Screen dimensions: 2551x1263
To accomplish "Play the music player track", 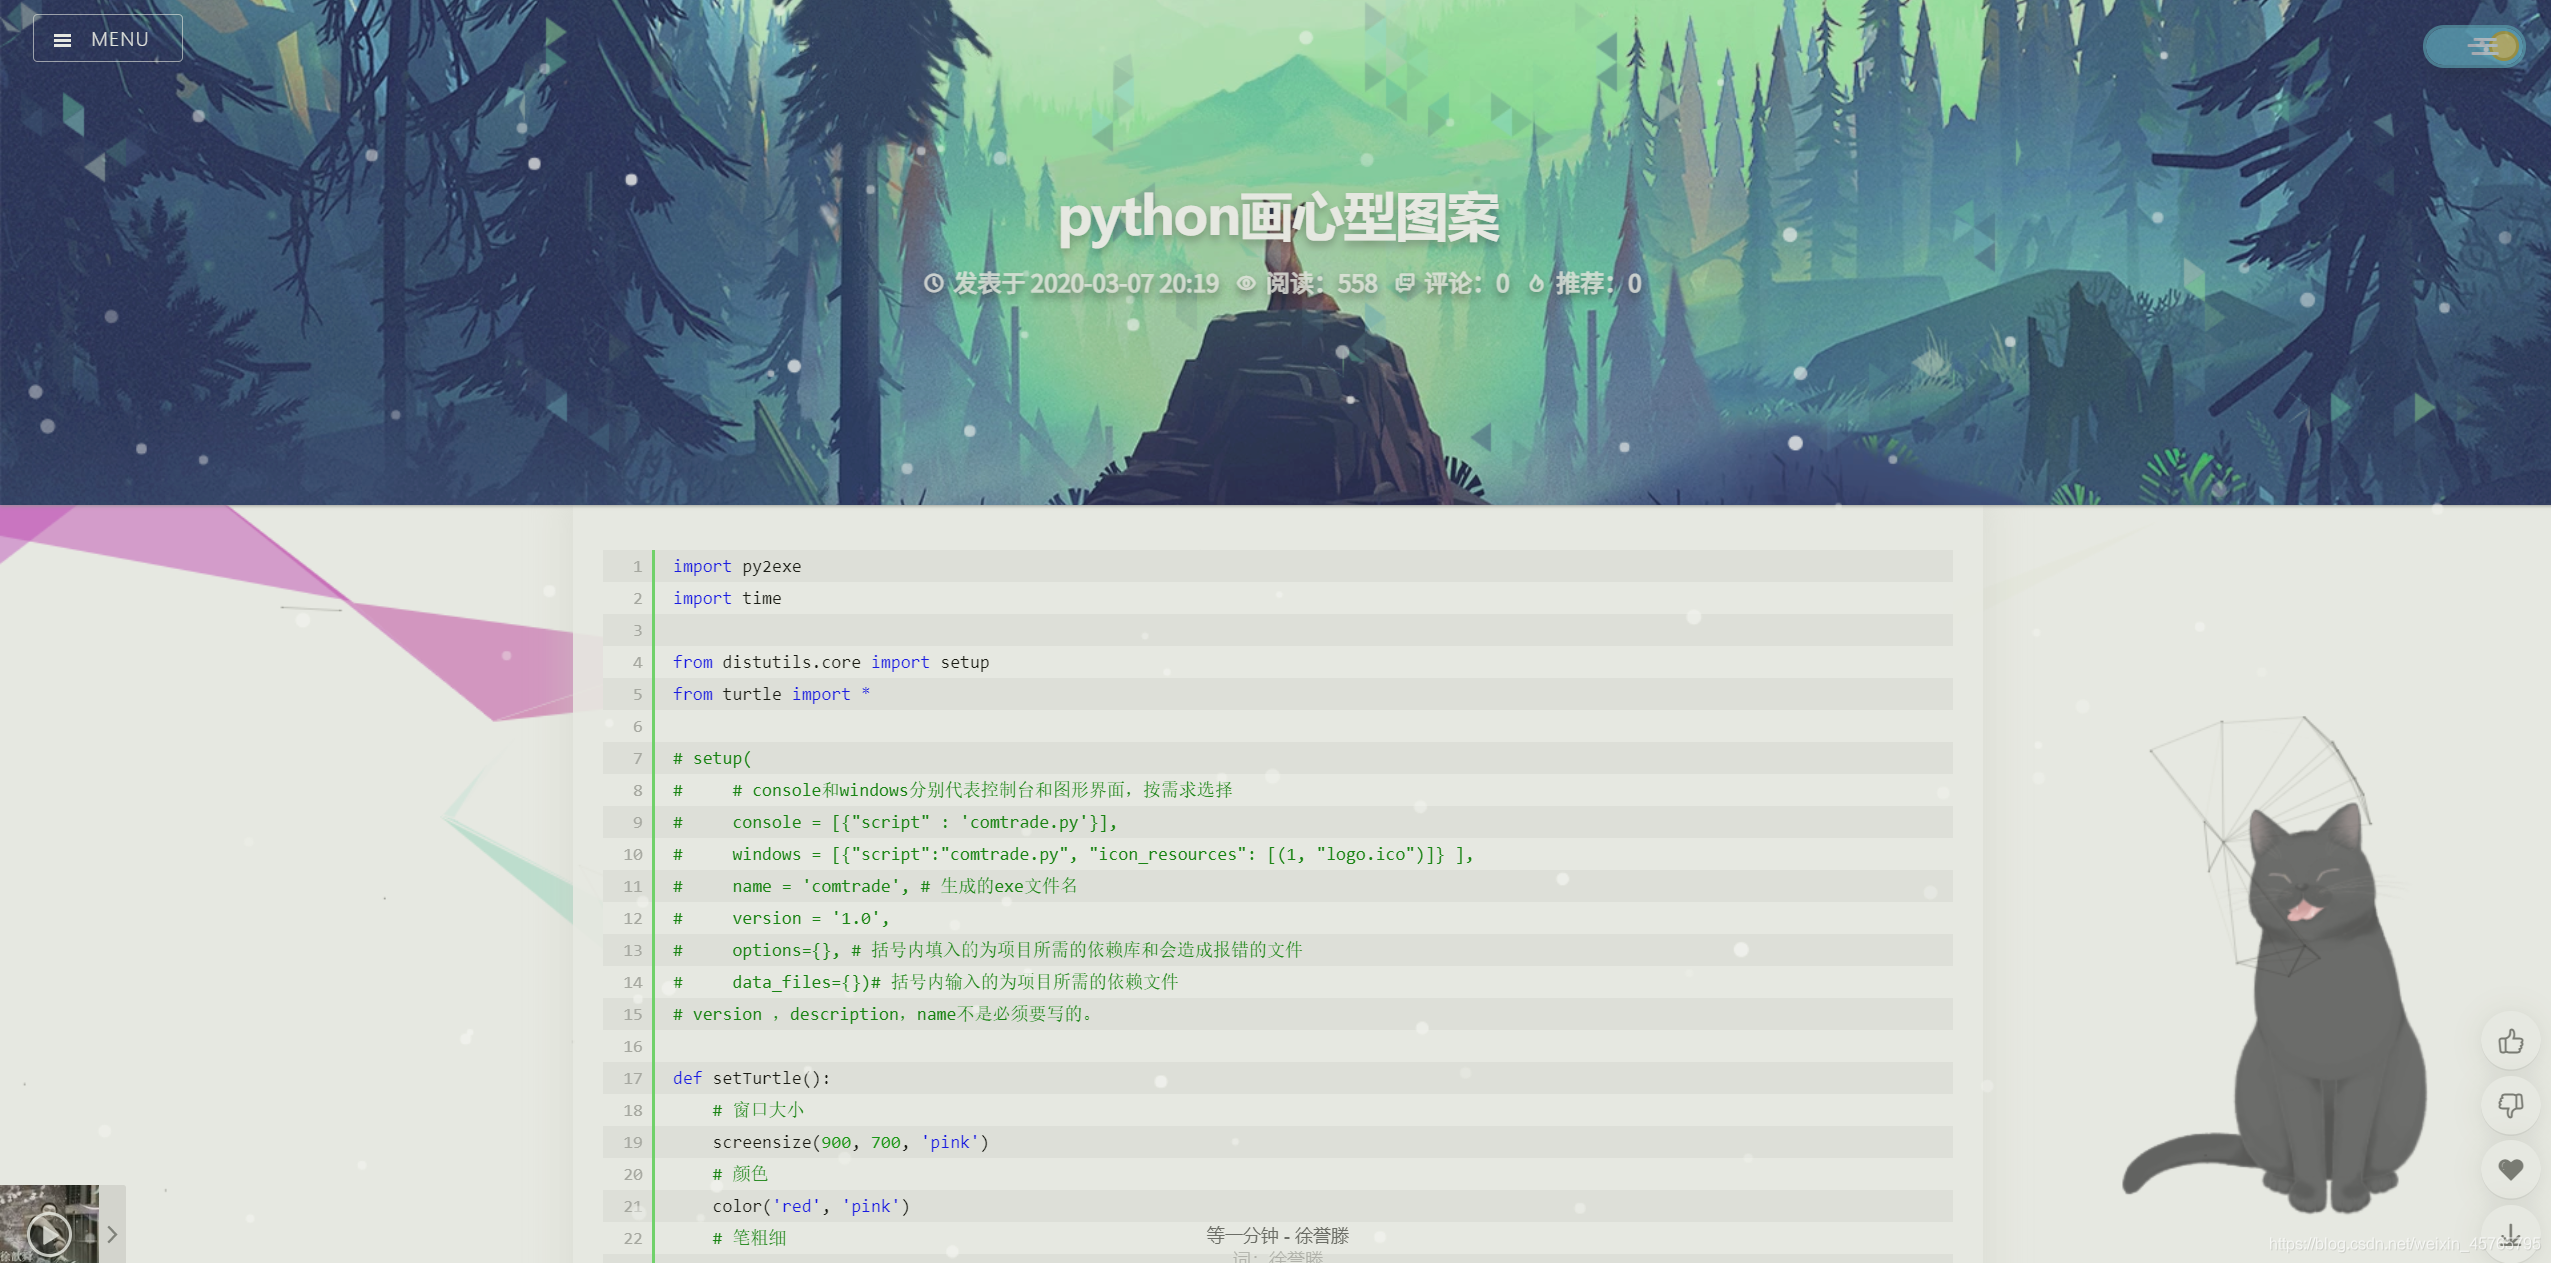I will click(x=48, y=1234).
